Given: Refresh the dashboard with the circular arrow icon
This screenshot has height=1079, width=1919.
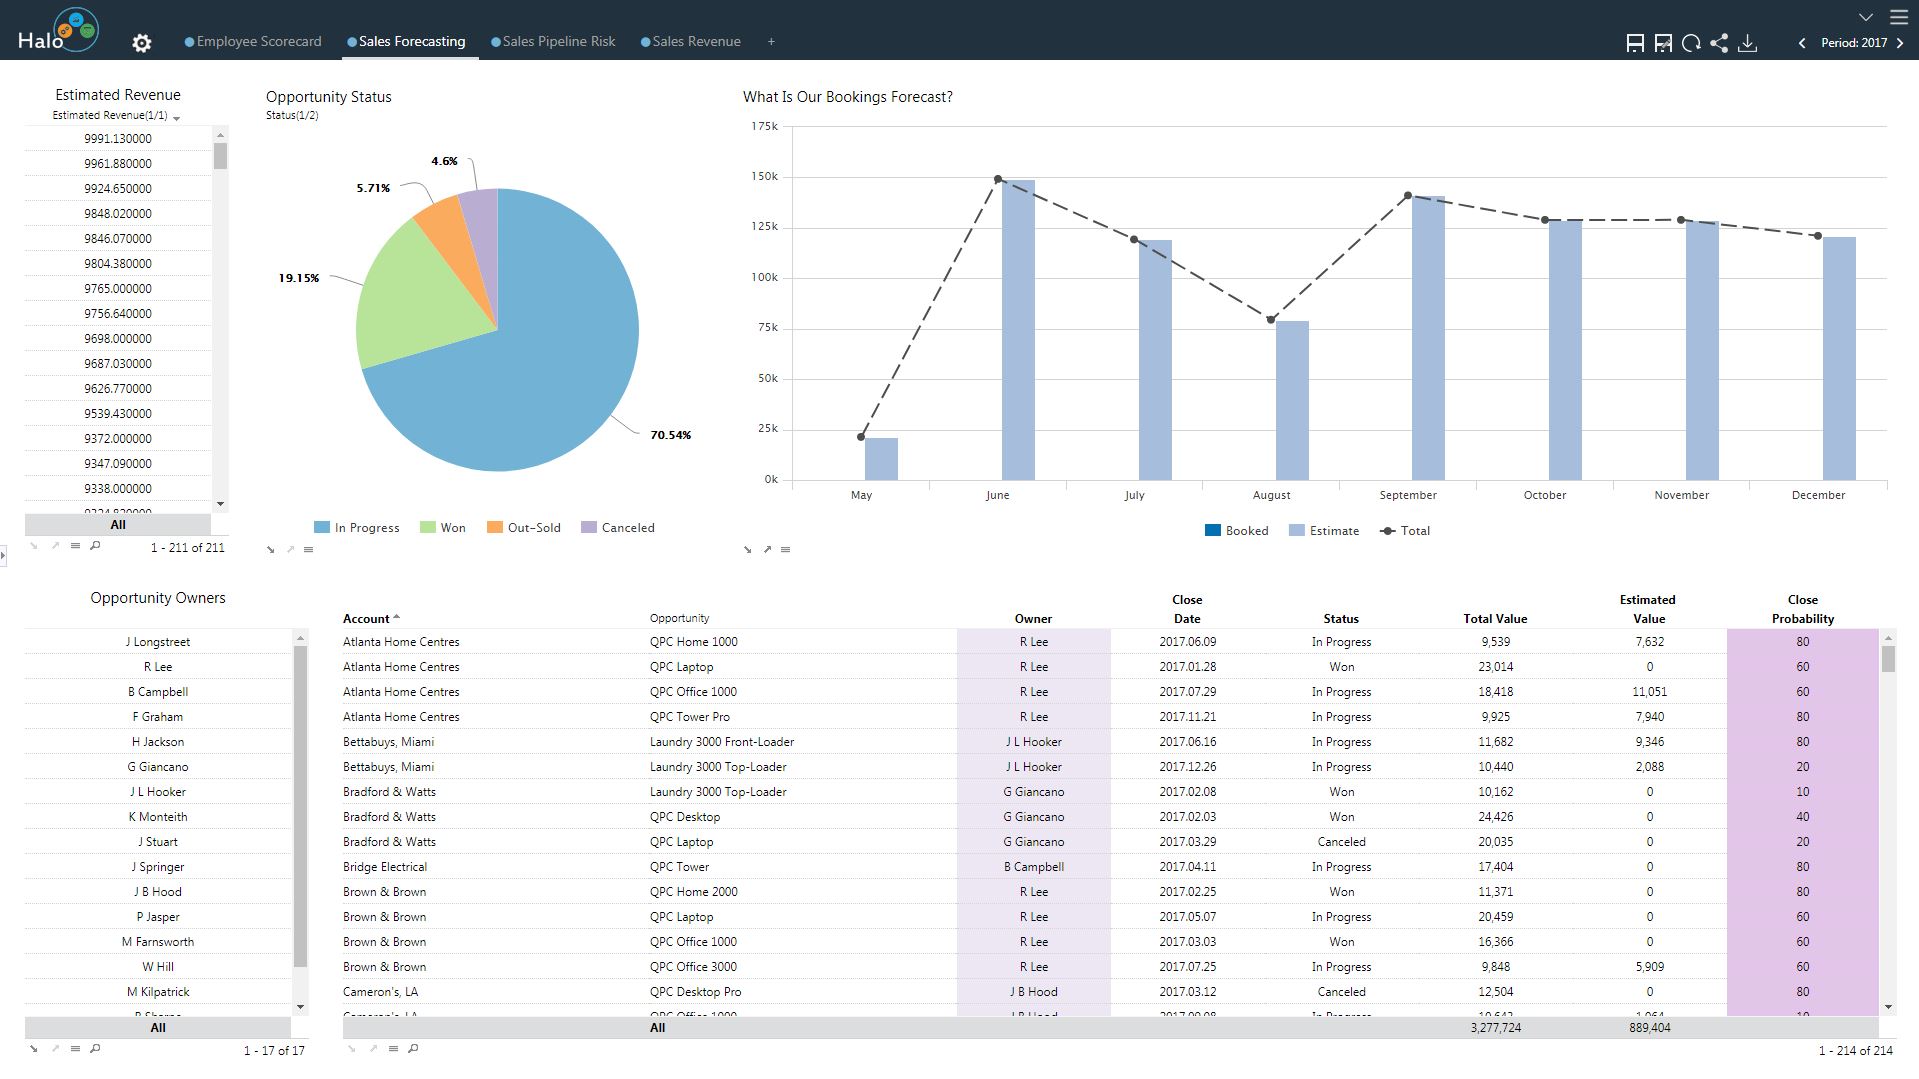Looking at the screenshot, I should (1691, 43).
